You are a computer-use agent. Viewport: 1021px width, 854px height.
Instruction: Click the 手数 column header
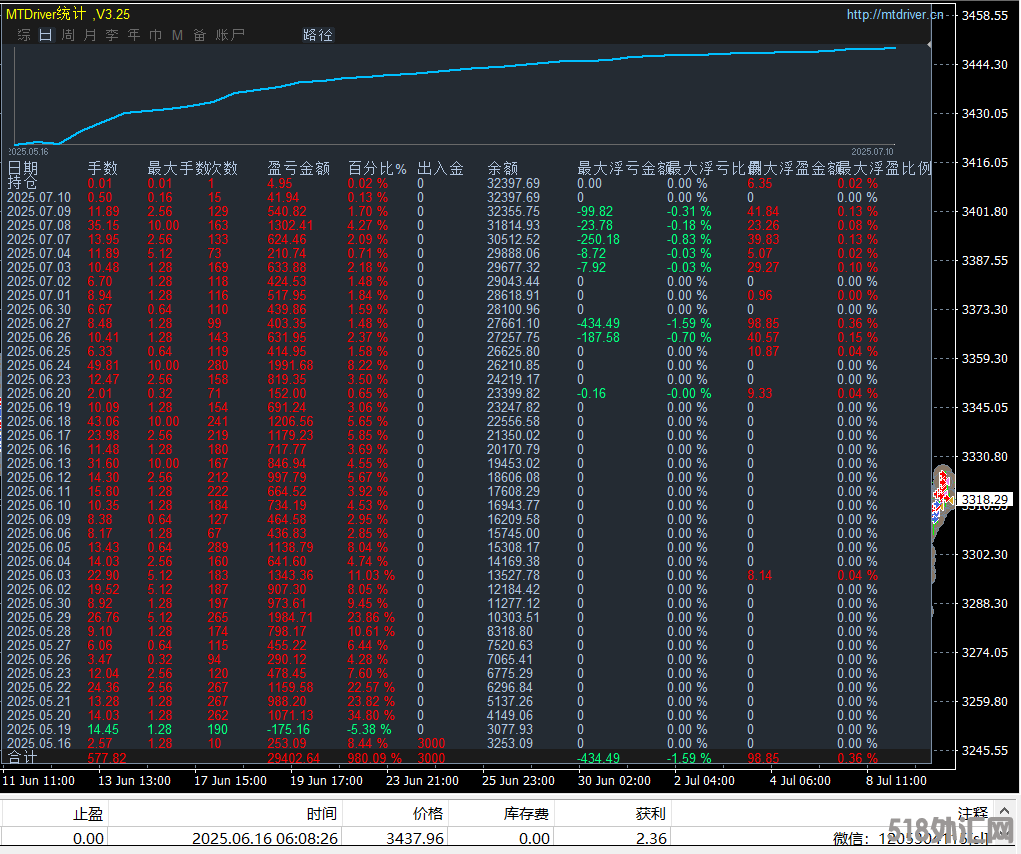103,169
